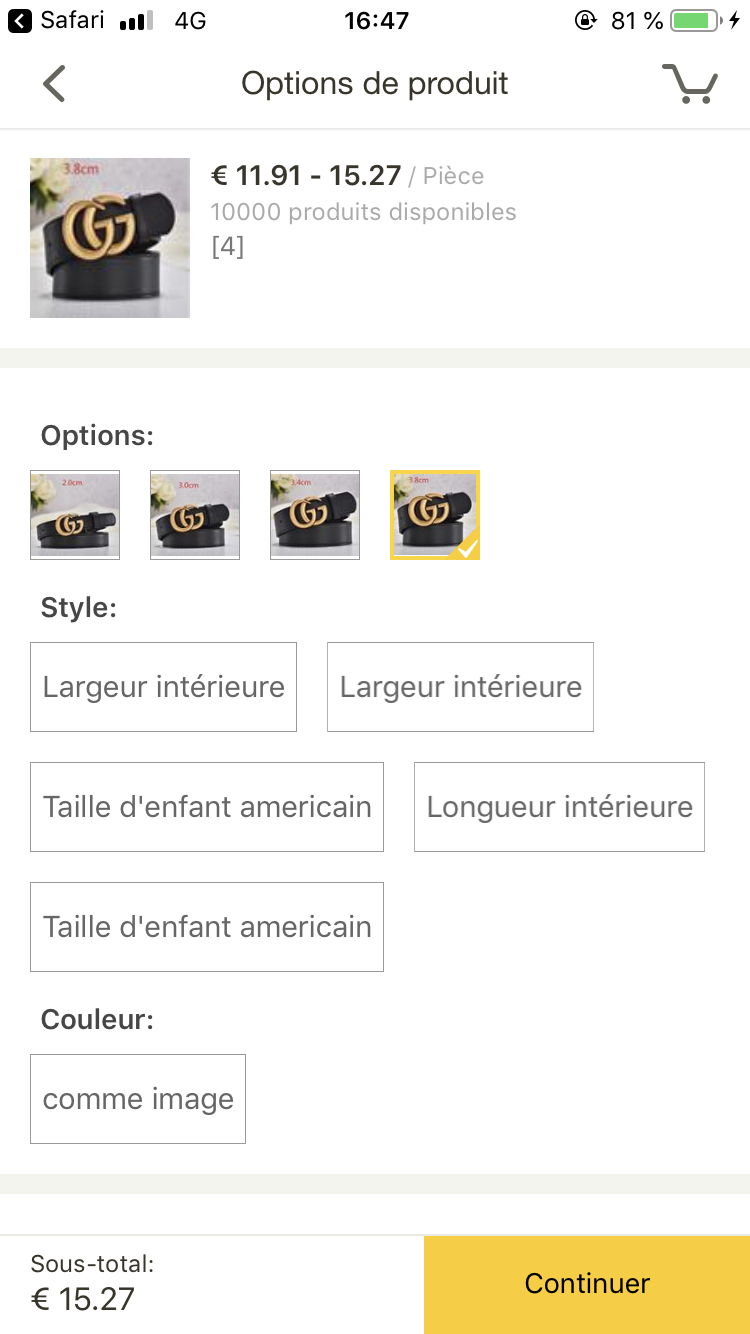Return to Safari via status bar arrow
Screen dimensions: 750x1334
19,20
